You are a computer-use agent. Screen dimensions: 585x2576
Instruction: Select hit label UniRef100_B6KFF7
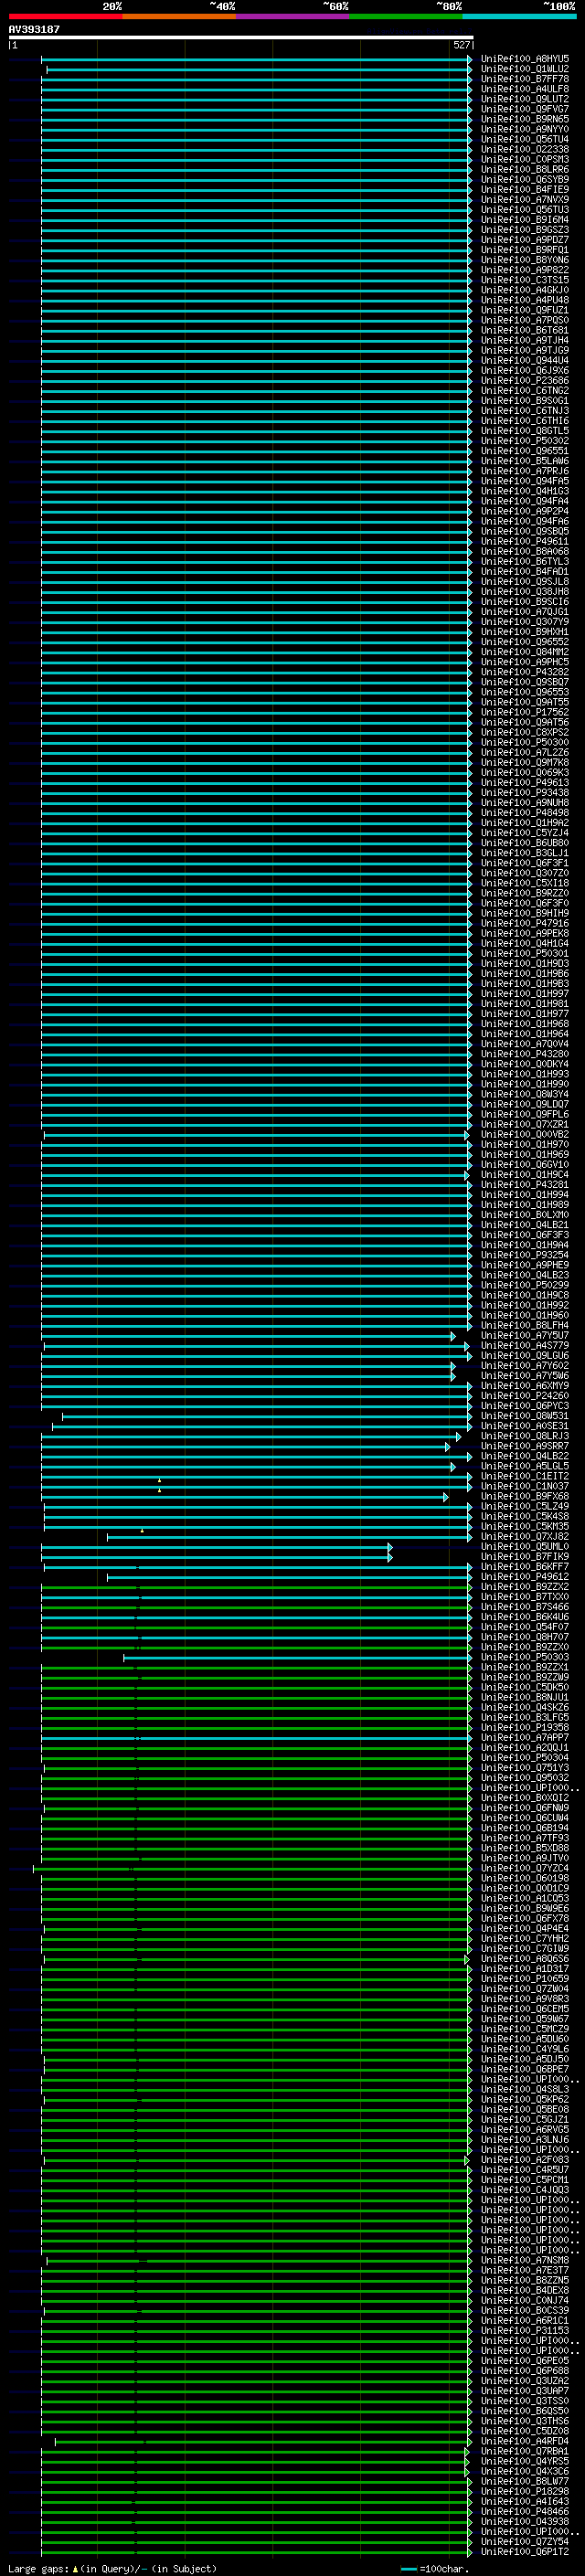pos(525,1567)
